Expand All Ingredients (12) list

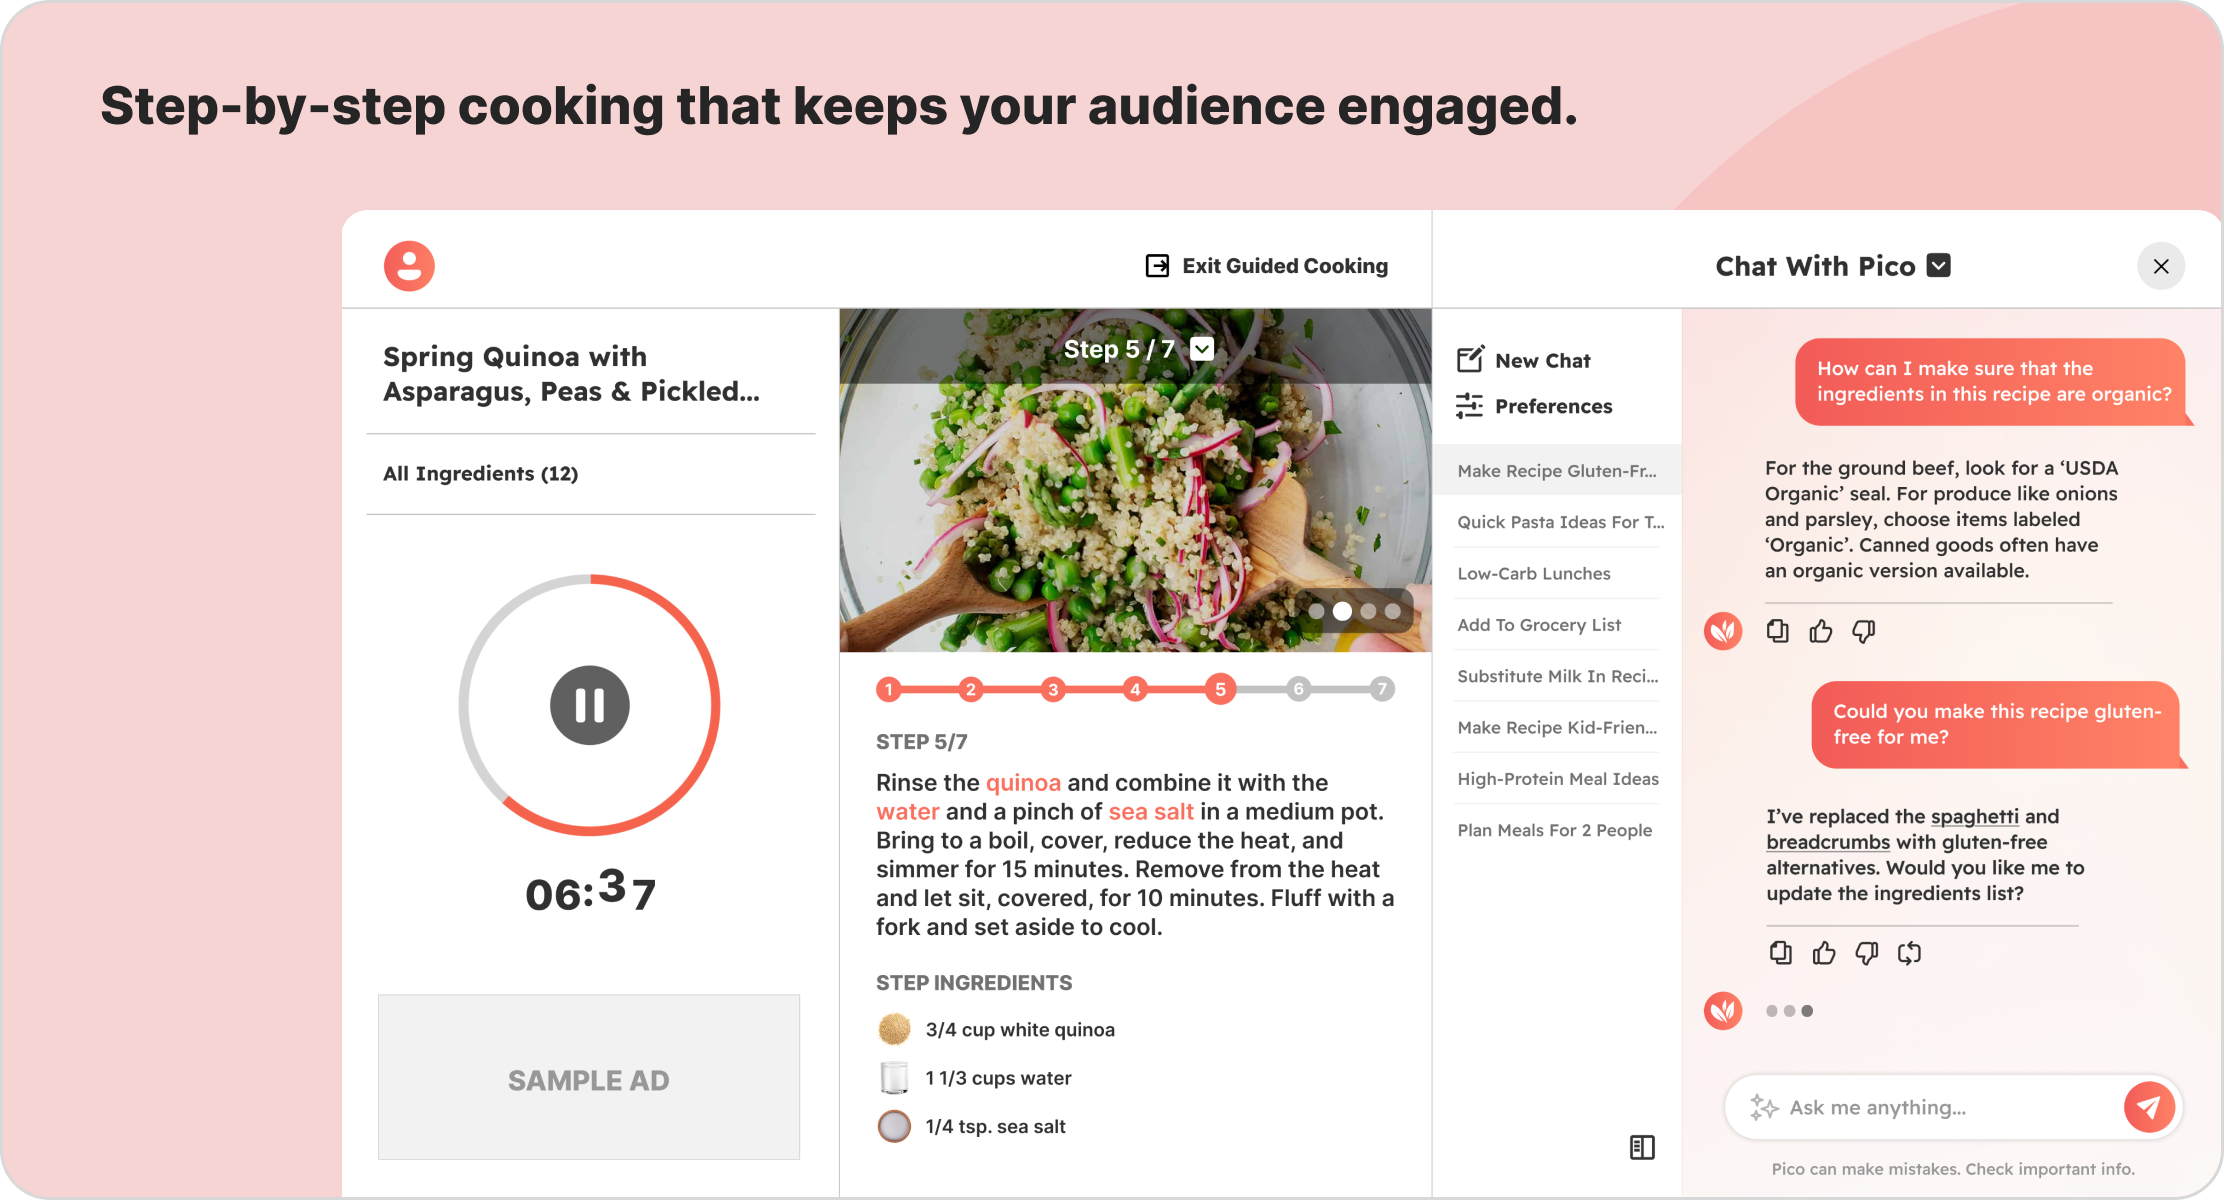(481, 474)
